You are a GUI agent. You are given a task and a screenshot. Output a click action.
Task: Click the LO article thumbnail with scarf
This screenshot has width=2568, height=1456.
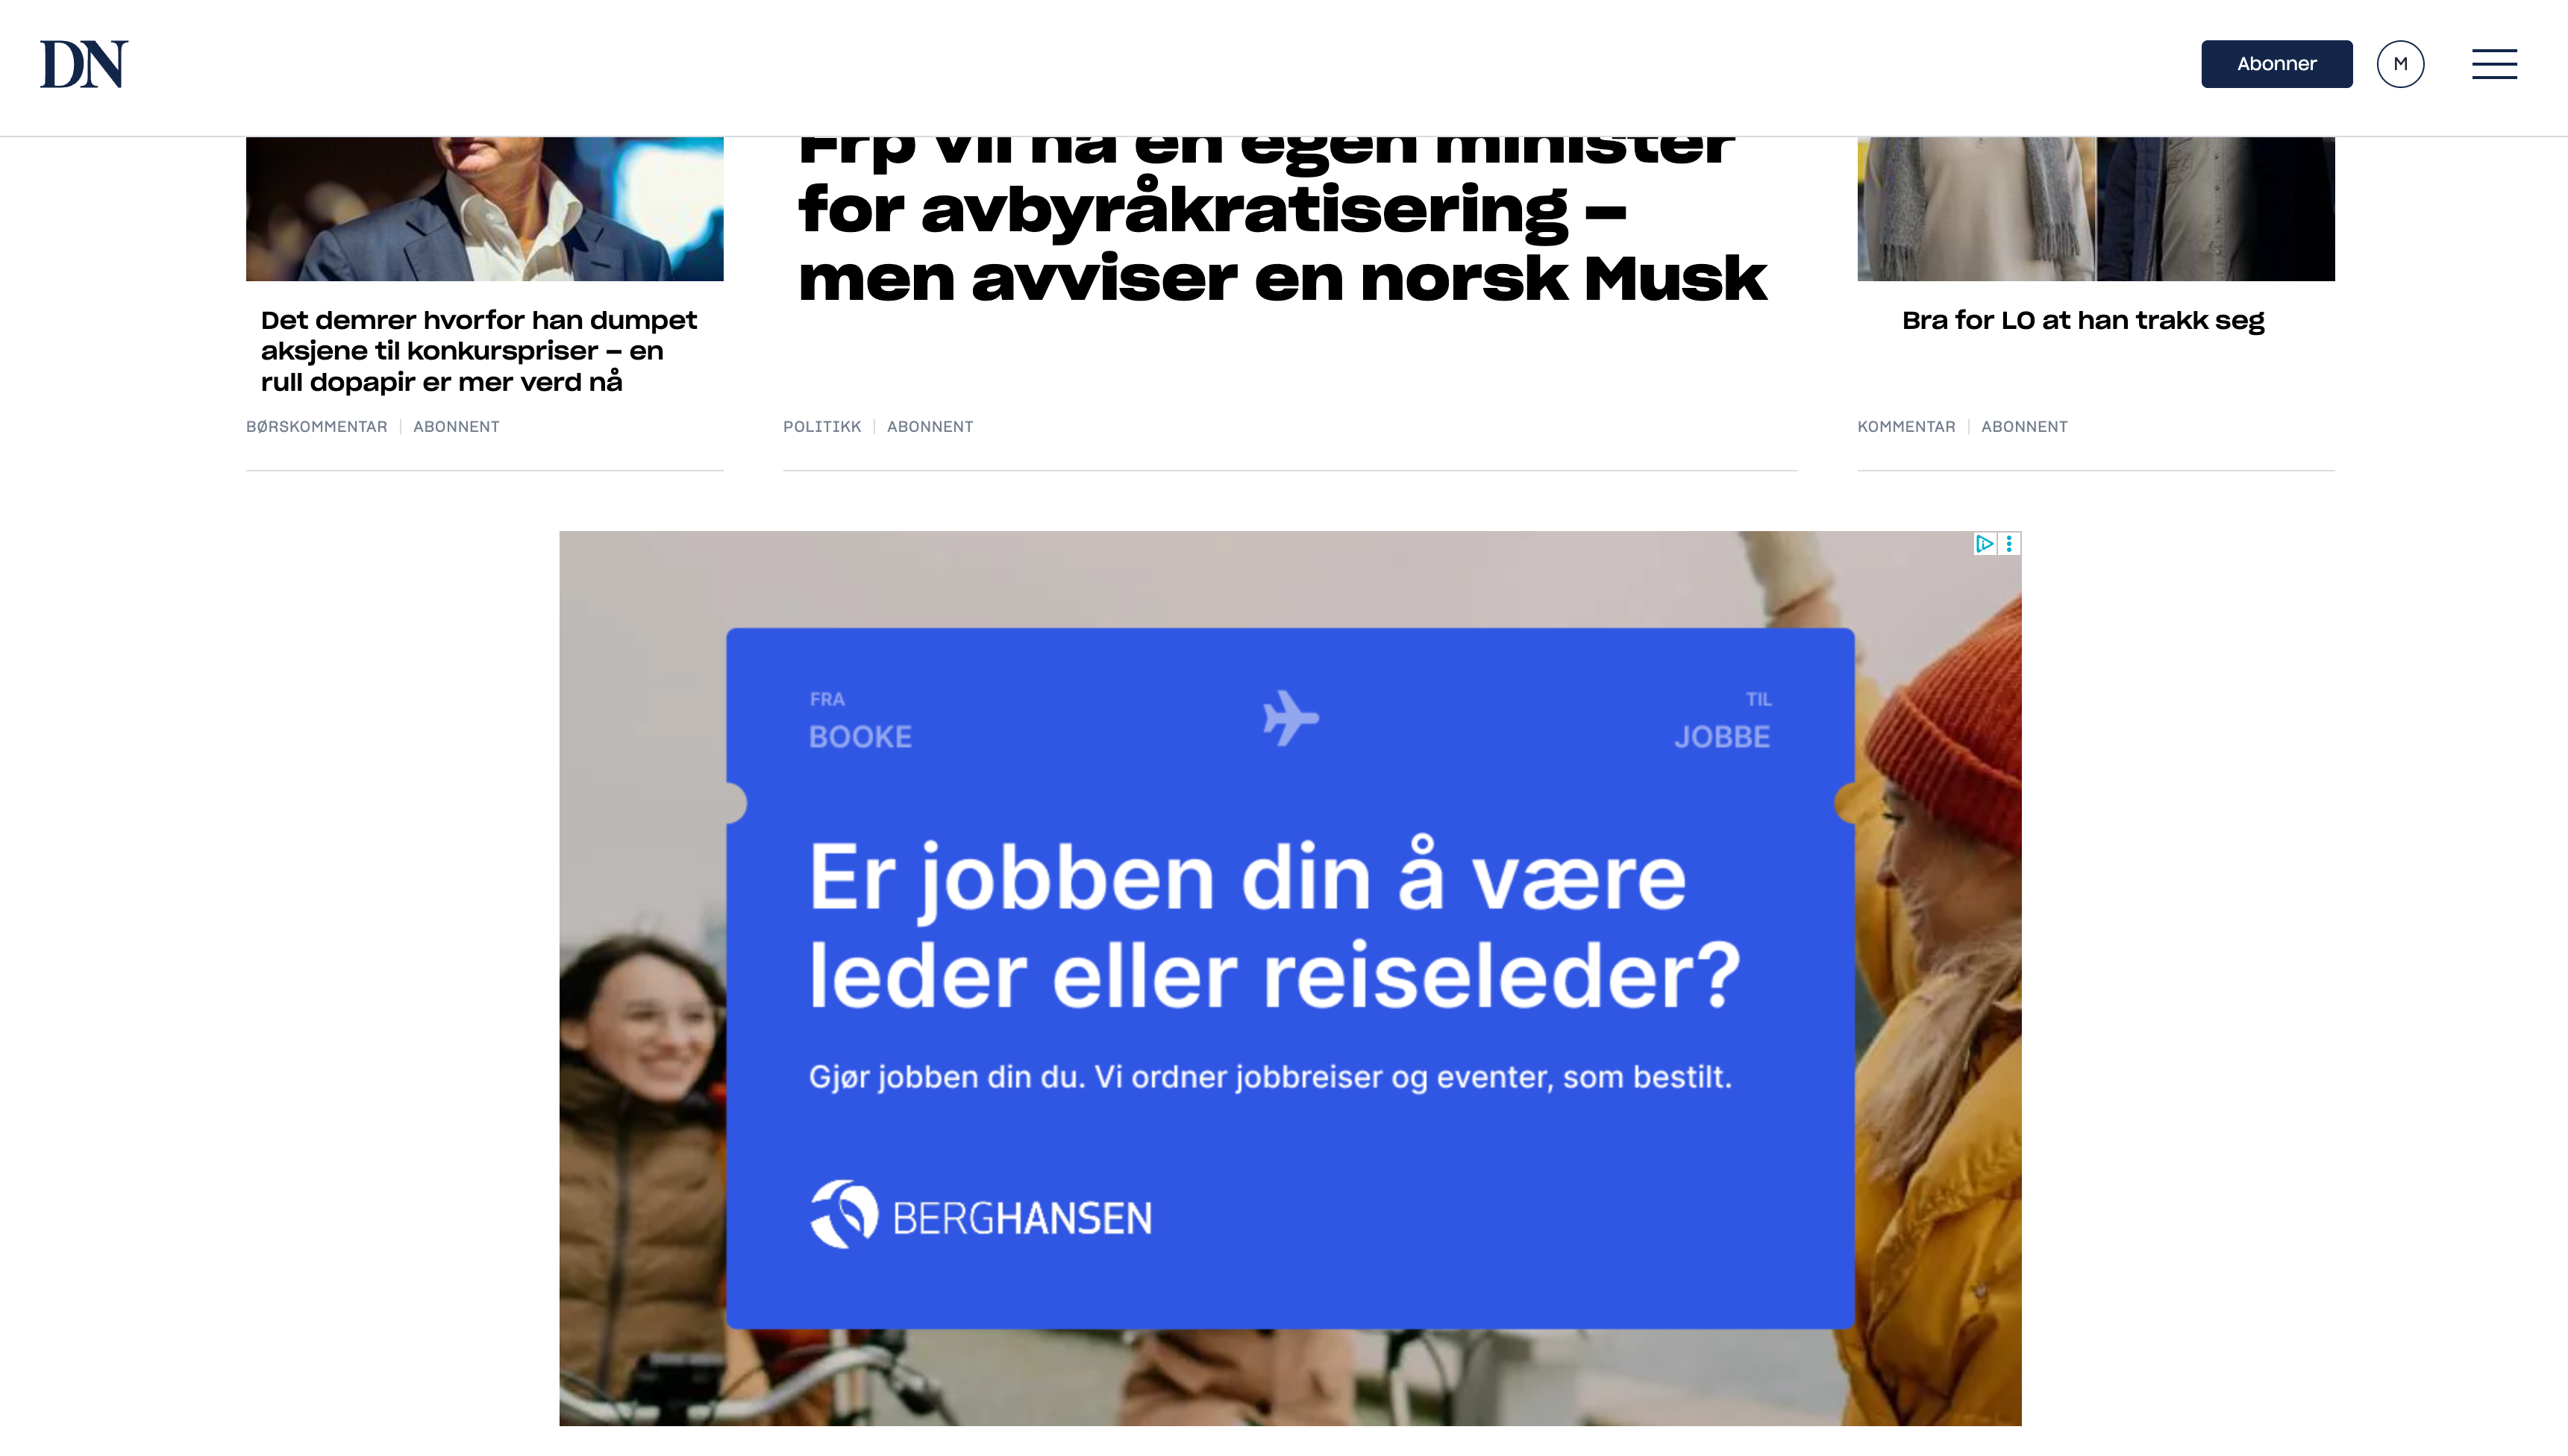tap(2095, 209)
